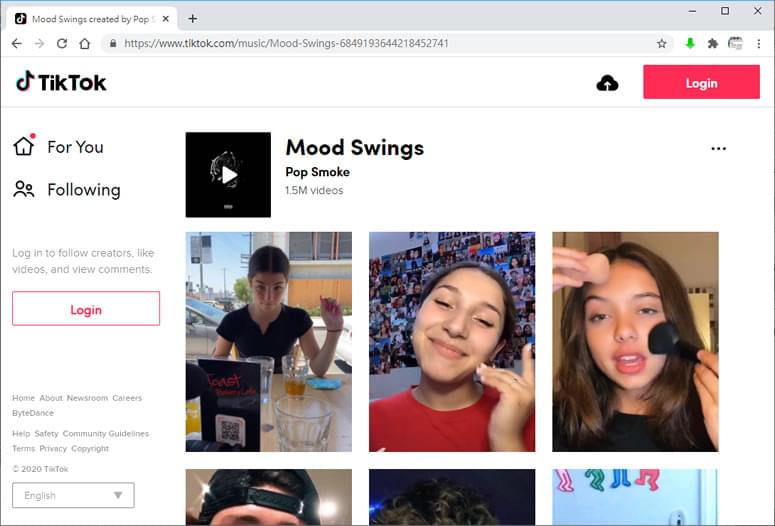The image size is (775, 526).
Task: Reload the page
Action: pos(62,44)
